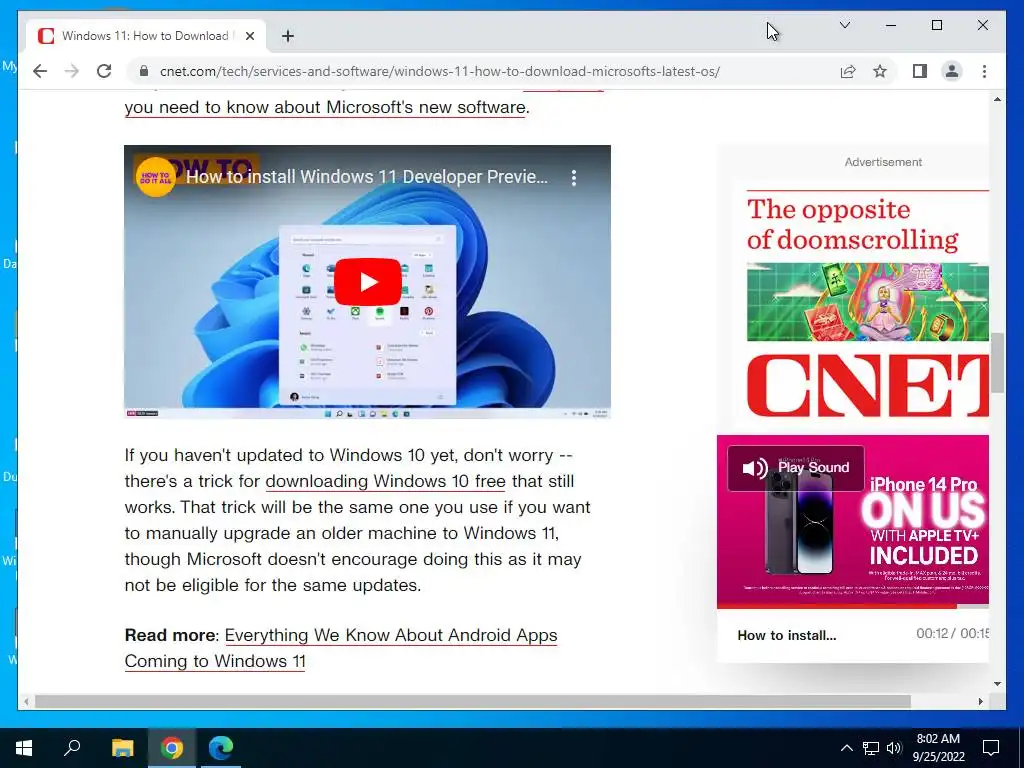Open Chrome three-dot menu

(x=984, y=71)
